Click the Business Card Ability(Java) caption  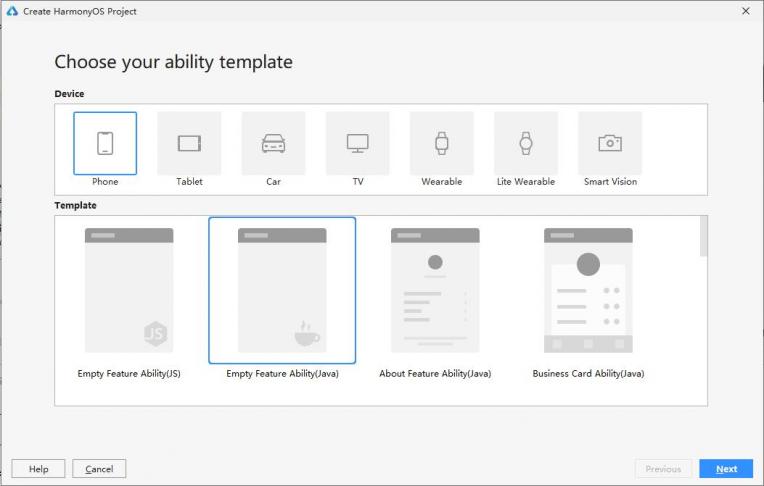(x=588, y=373)
